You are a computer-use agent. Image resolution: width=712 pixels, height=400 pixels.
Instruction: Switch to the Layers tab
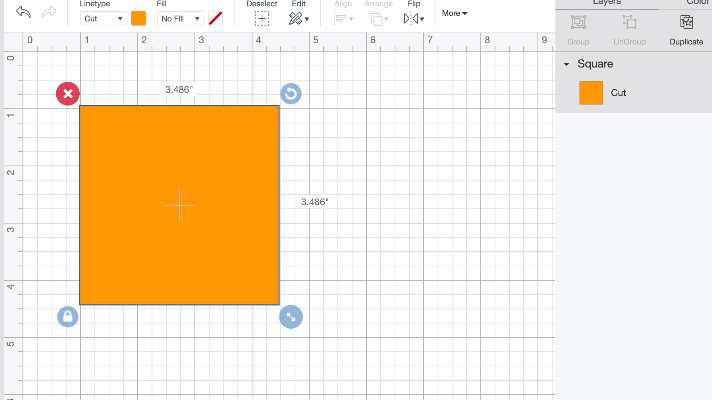coord(607,3)
